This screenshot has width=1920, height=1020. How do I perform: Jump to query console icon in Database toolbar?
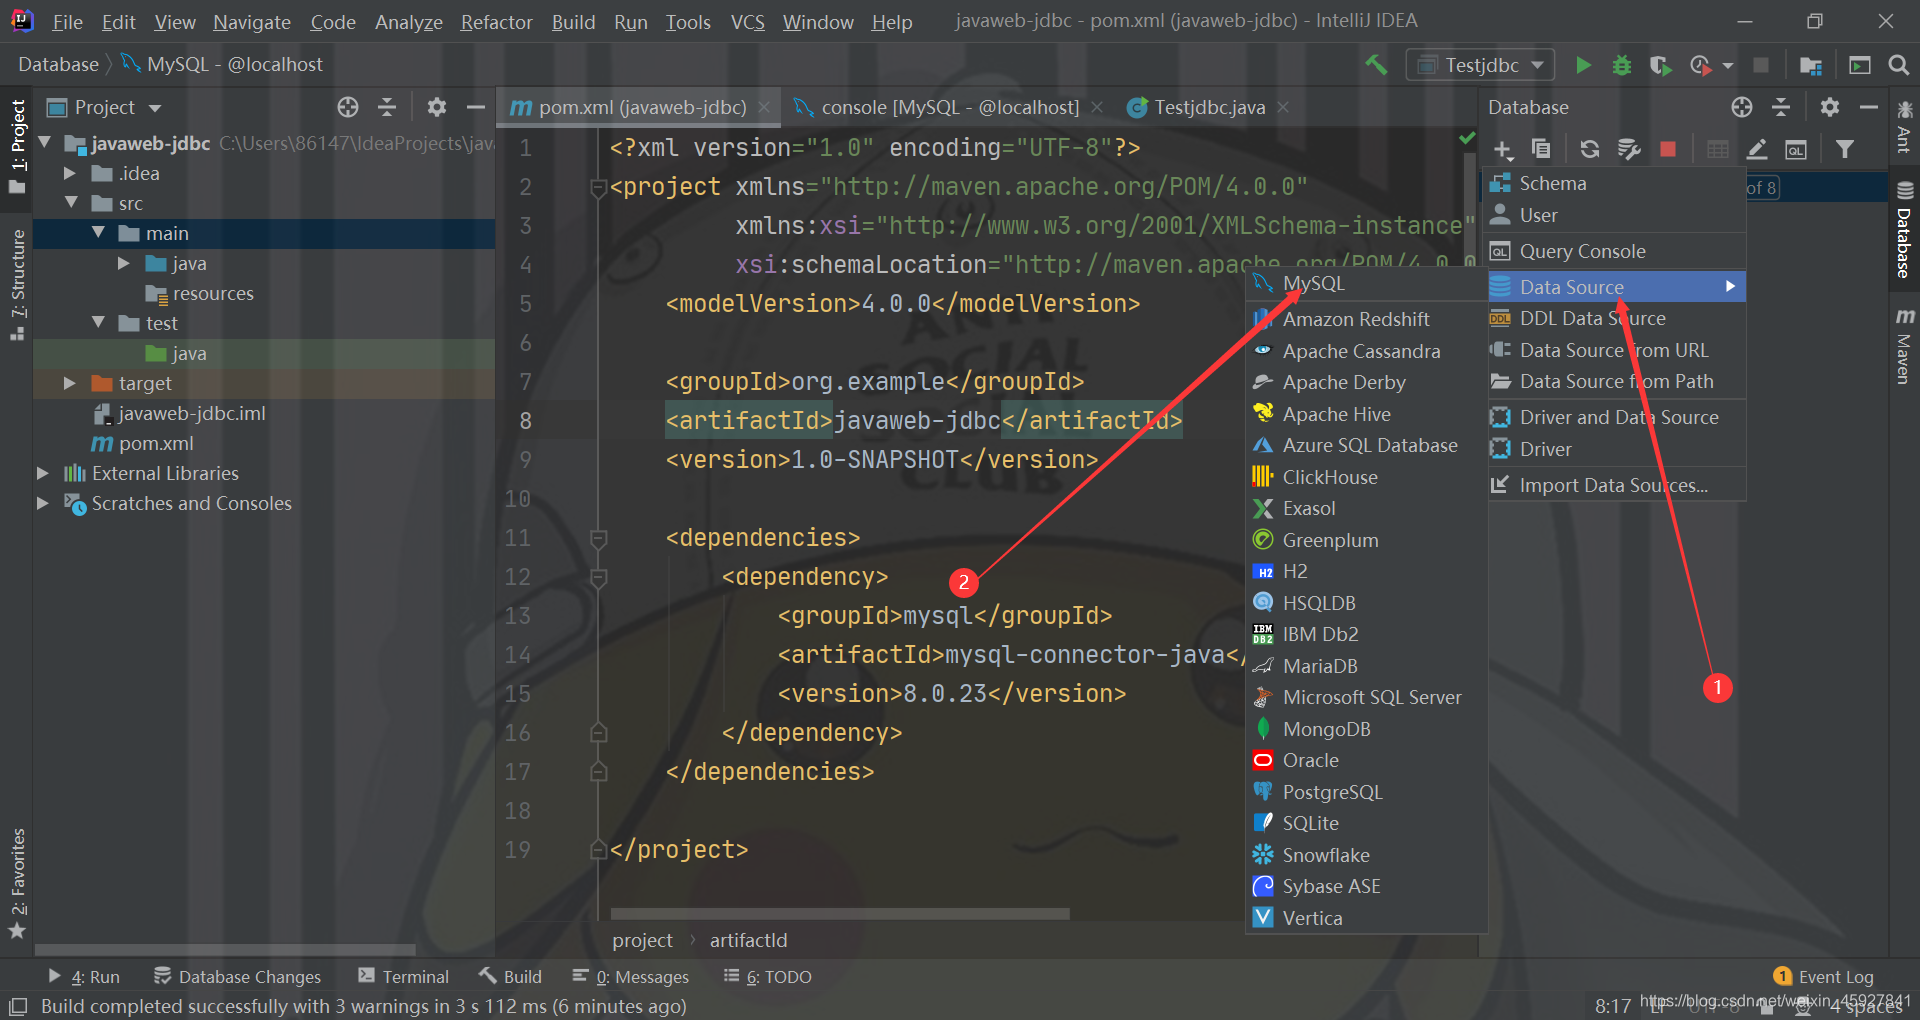1796,150
